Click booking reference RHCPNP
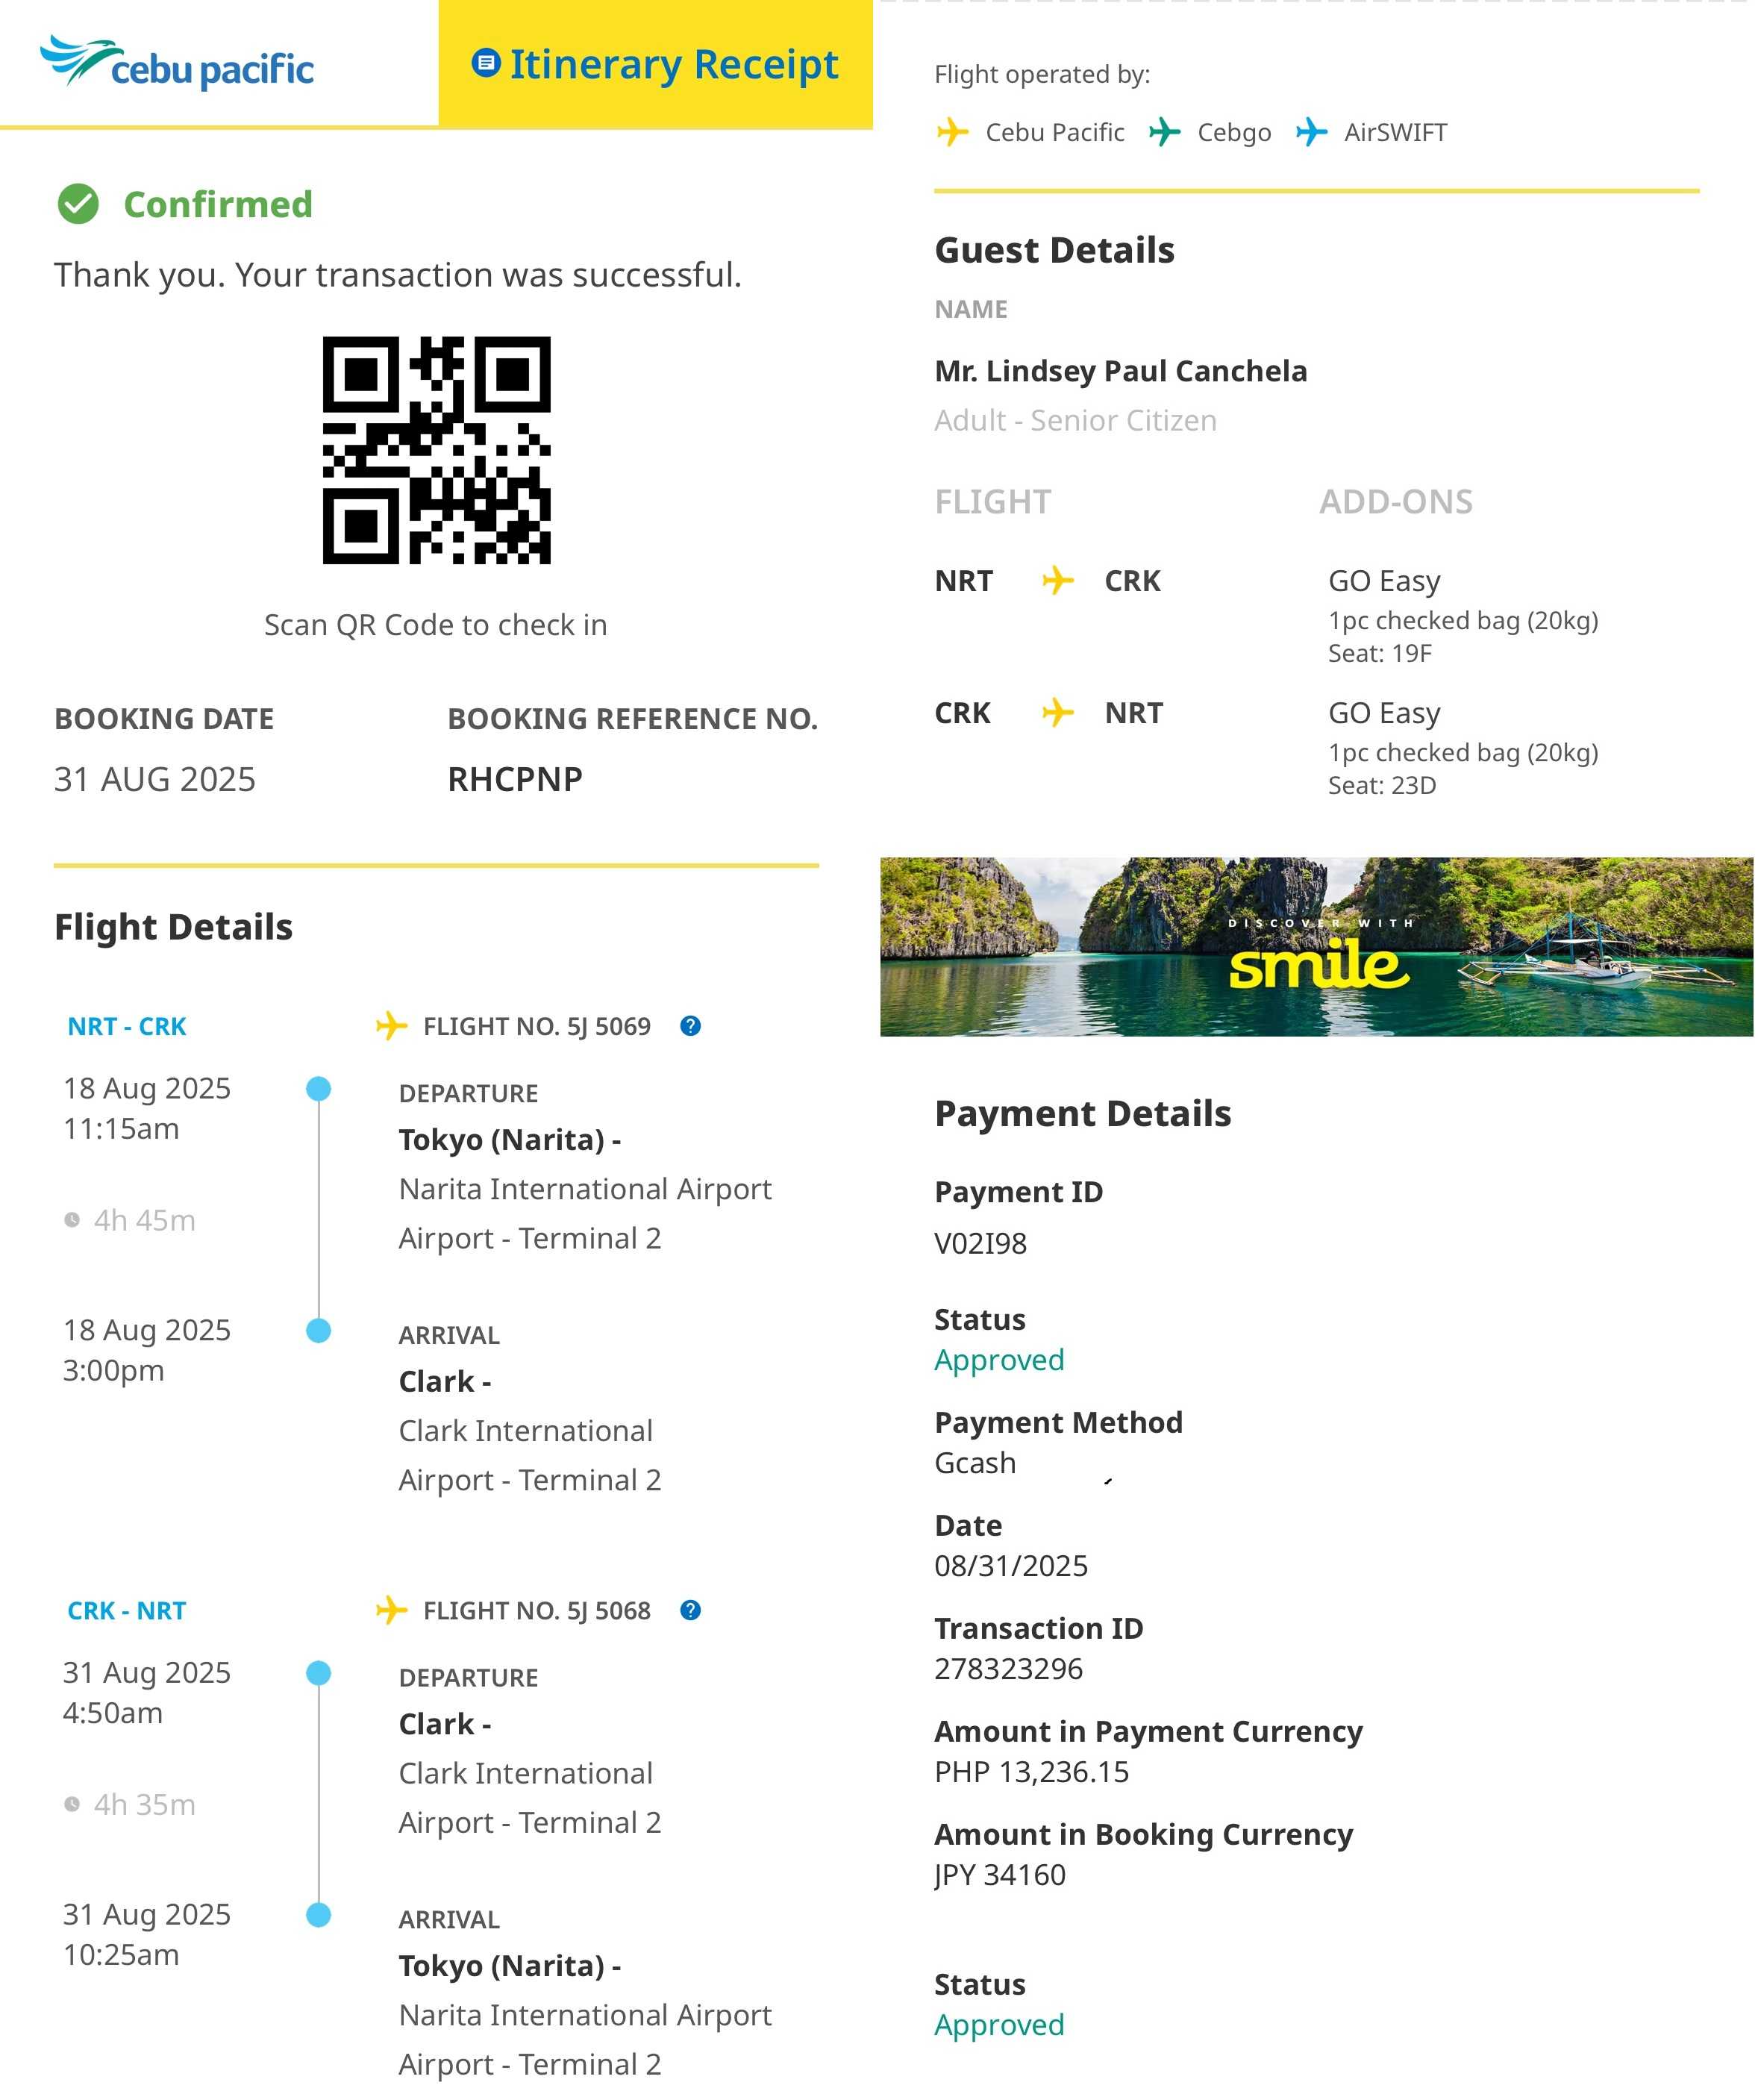This screenshot has height=2100, width=1758. point(515,779)
